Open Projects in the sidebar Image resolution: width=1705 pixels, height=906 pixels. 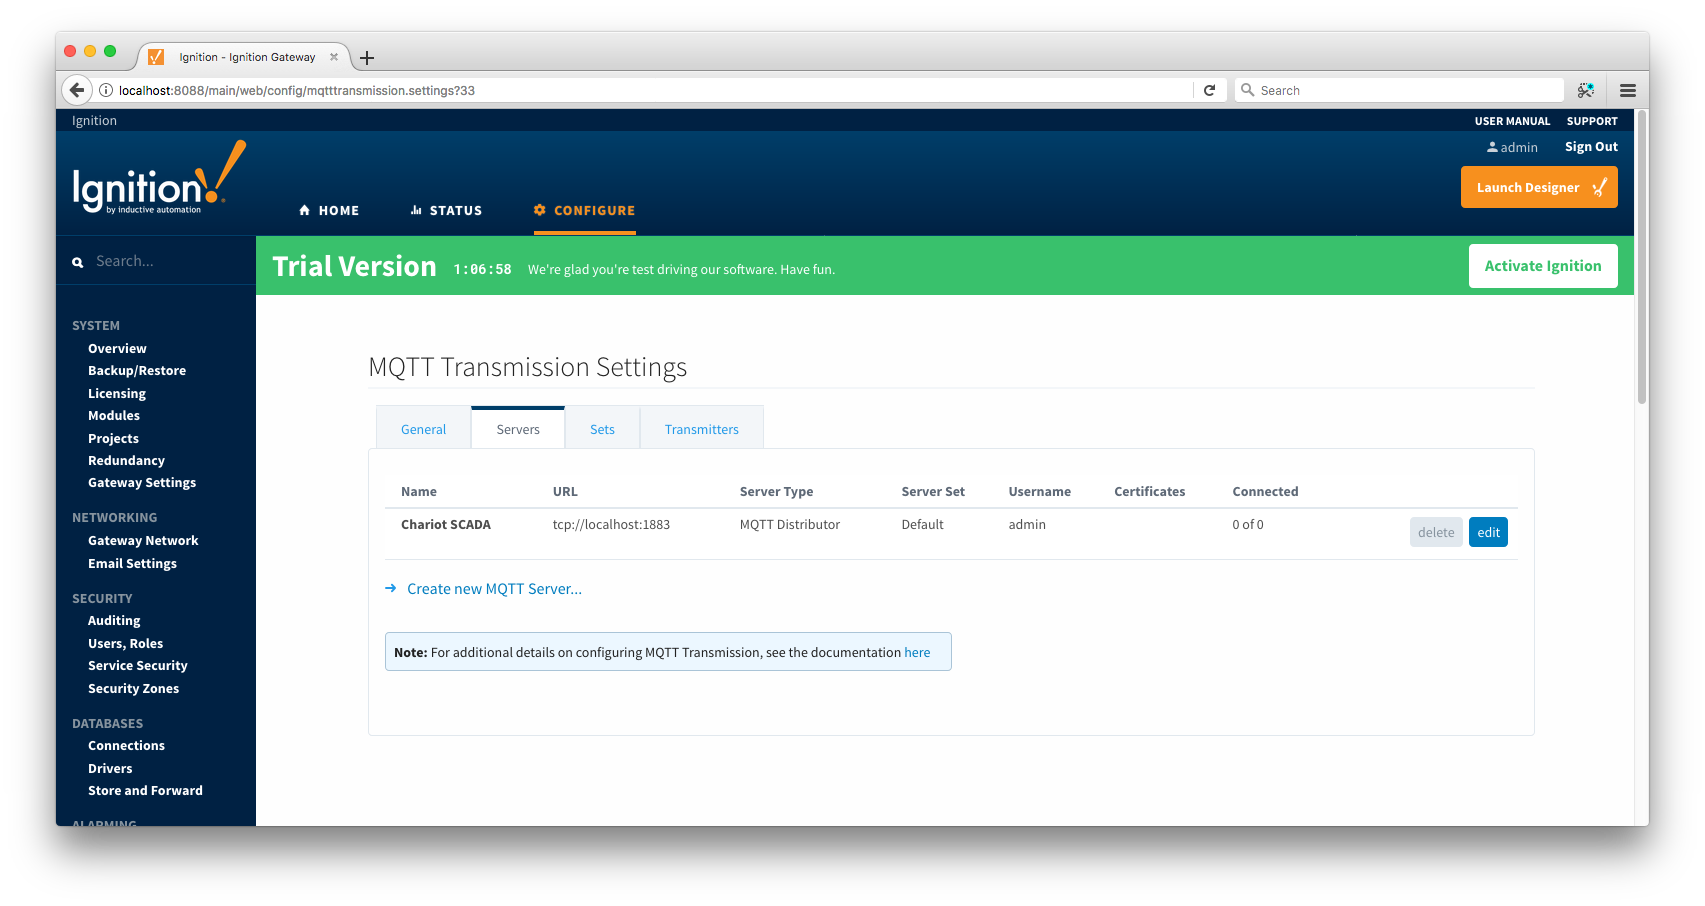coord(113,438)
